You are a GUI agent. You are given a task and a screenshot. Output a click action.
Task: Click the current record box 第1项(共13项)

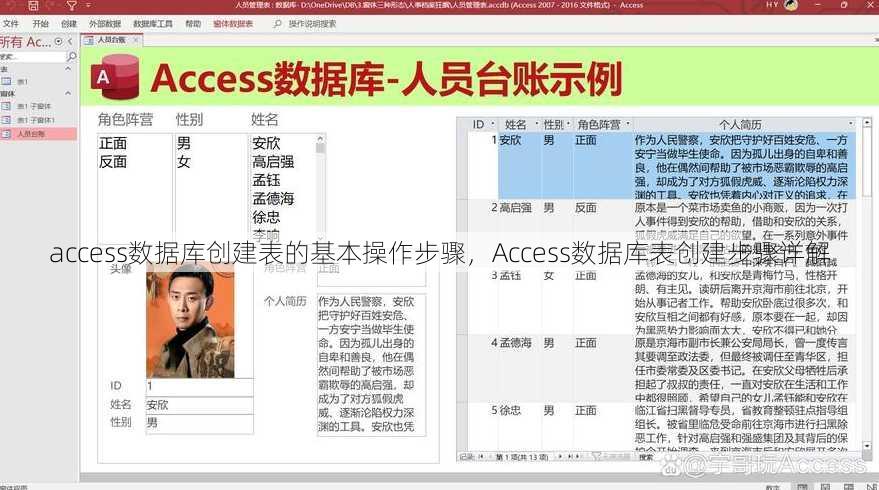[521, 457]
